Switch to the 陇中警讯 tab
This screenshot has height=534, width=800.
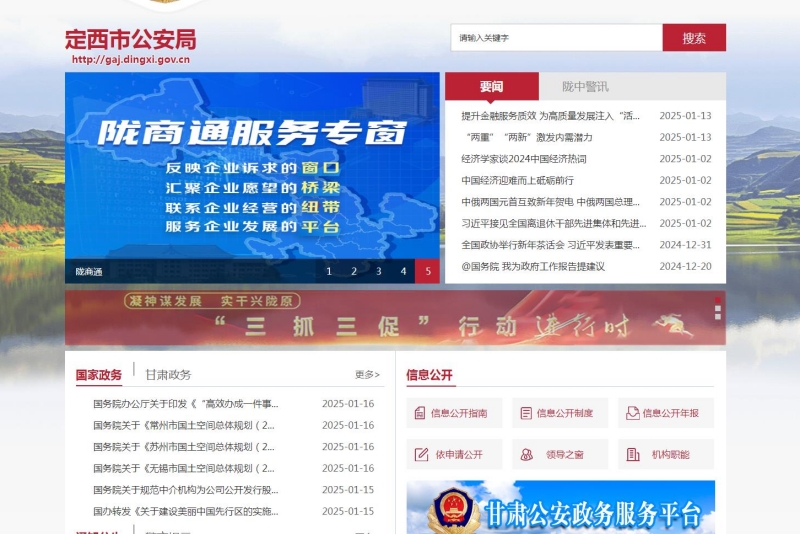585,87
